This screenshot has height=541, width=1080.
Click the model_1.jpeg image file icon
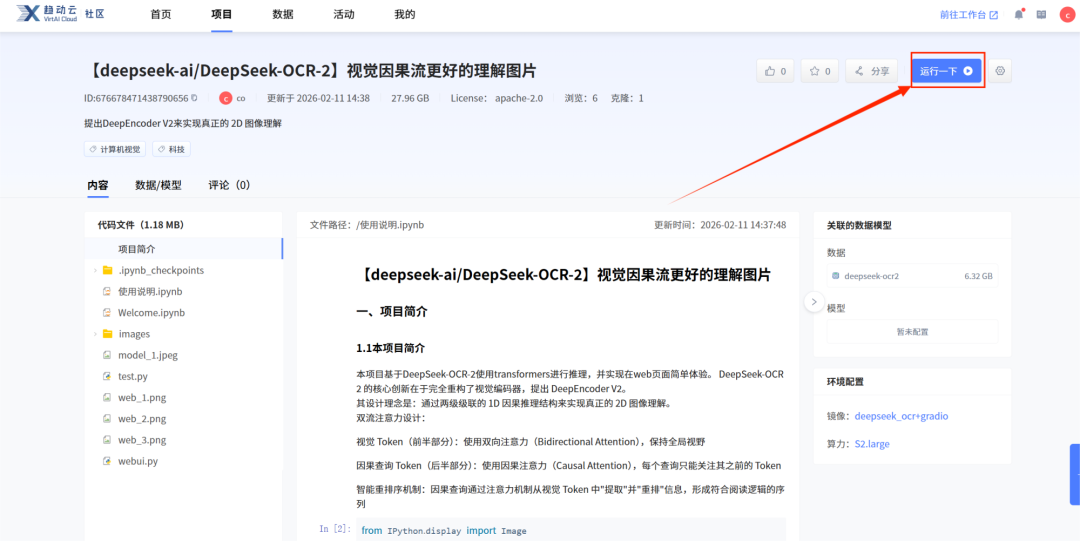107,356
